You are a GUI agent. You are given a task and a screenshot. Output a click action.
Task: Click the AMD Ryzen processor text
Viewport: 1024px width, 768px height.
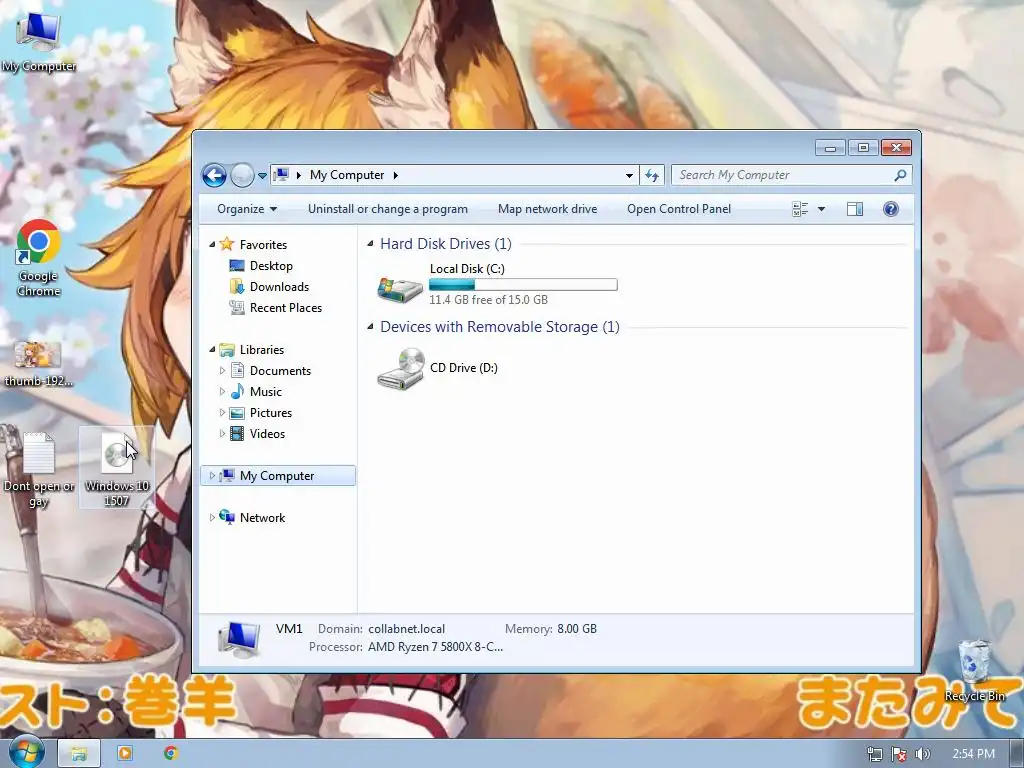tap(435, 647)
